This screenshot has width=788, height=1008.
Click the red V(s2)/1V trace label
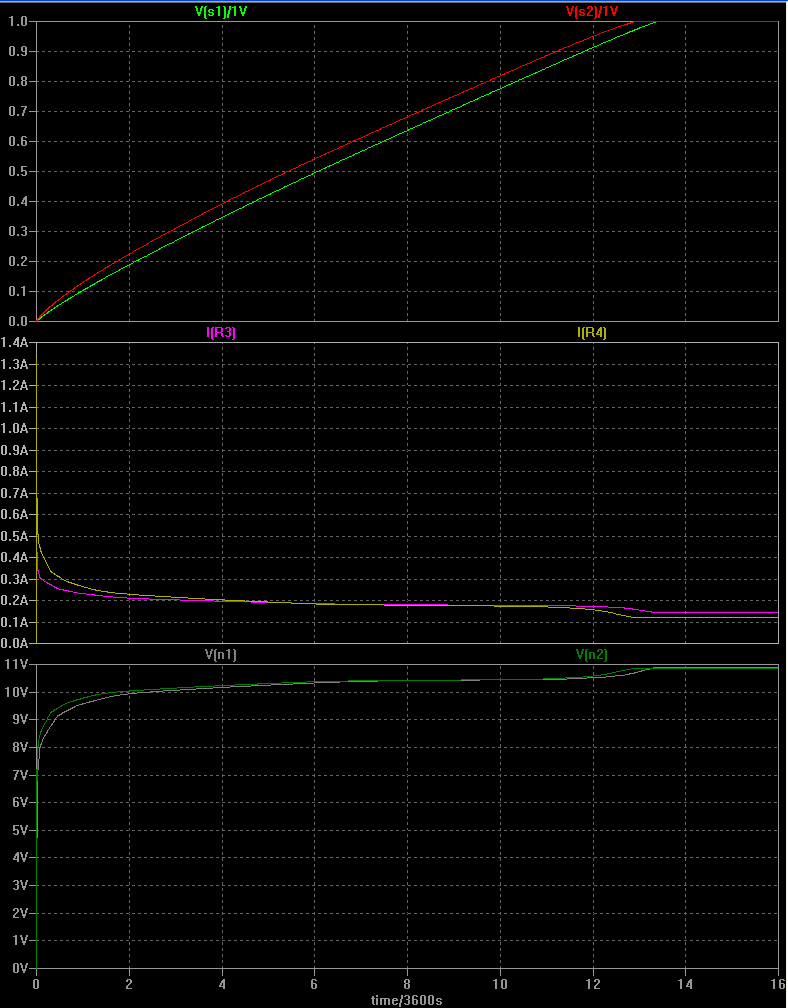(591, 10)
